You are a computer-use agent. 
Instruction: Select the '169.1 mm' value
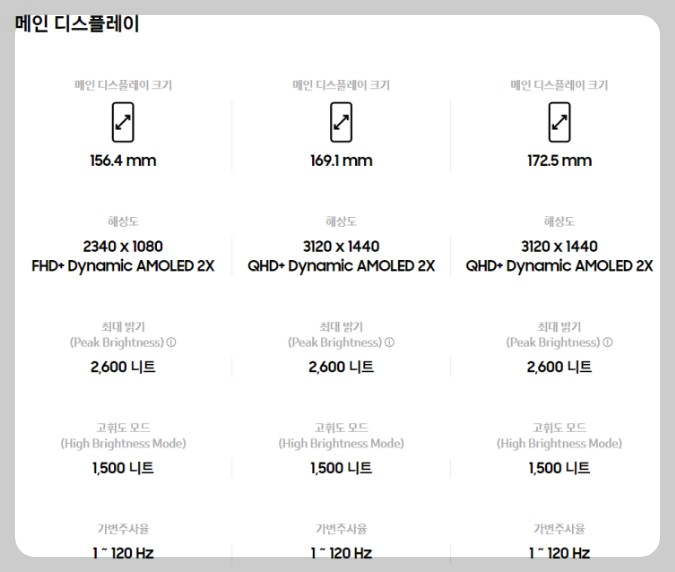(341, 161)
